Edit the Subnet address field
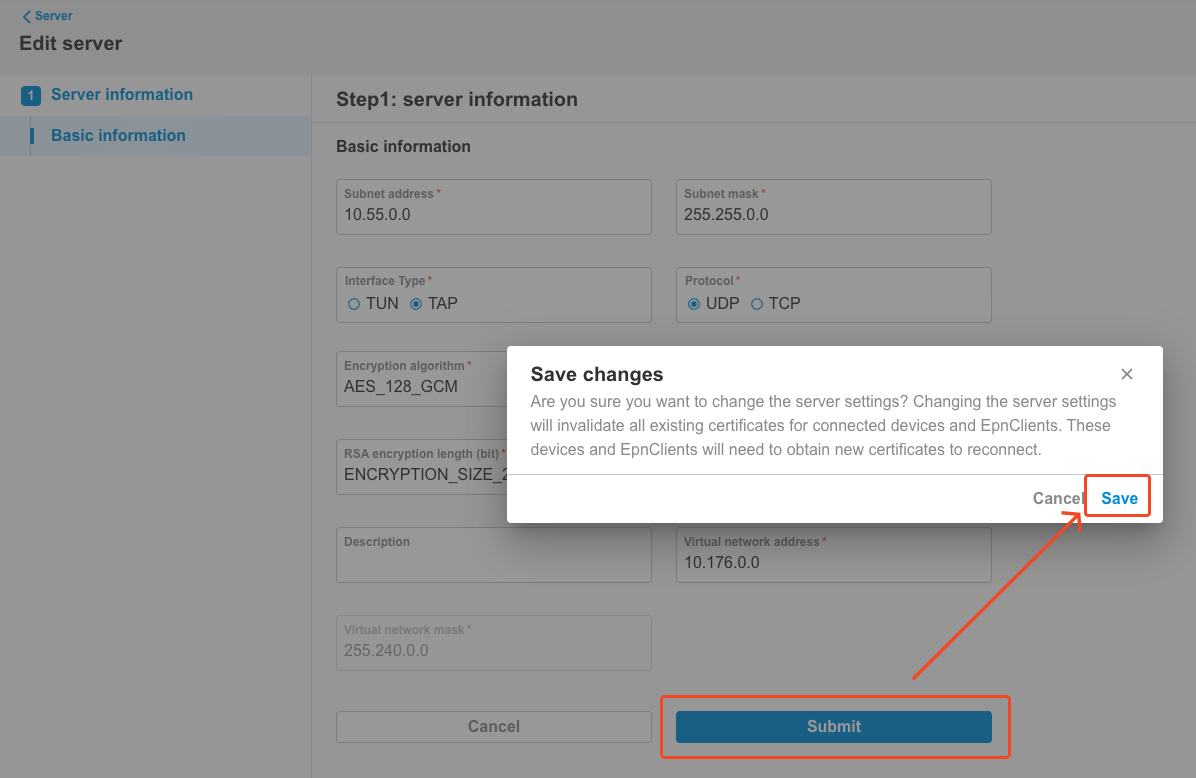The width and height of the screenshot is (1196, 778). [493, 213]
